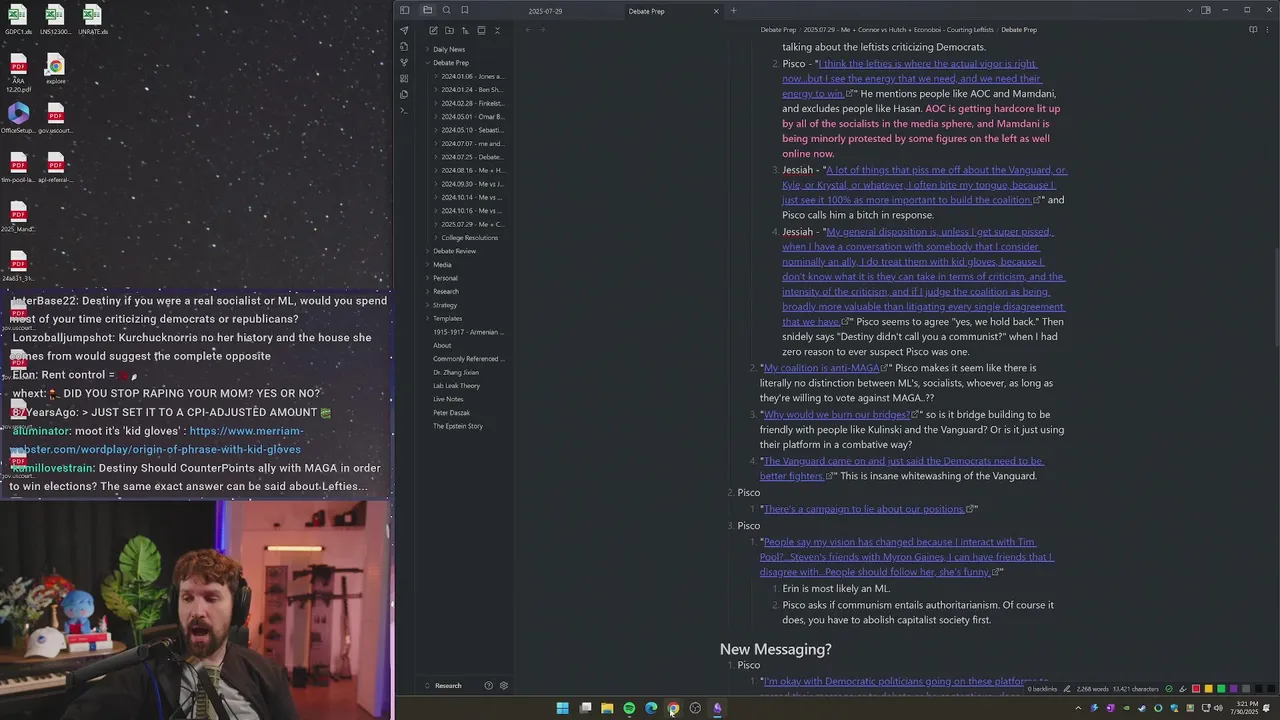Viewport: 1280px width, 720px height.
Task: Create a new note icon
Action: coord(433,30)
